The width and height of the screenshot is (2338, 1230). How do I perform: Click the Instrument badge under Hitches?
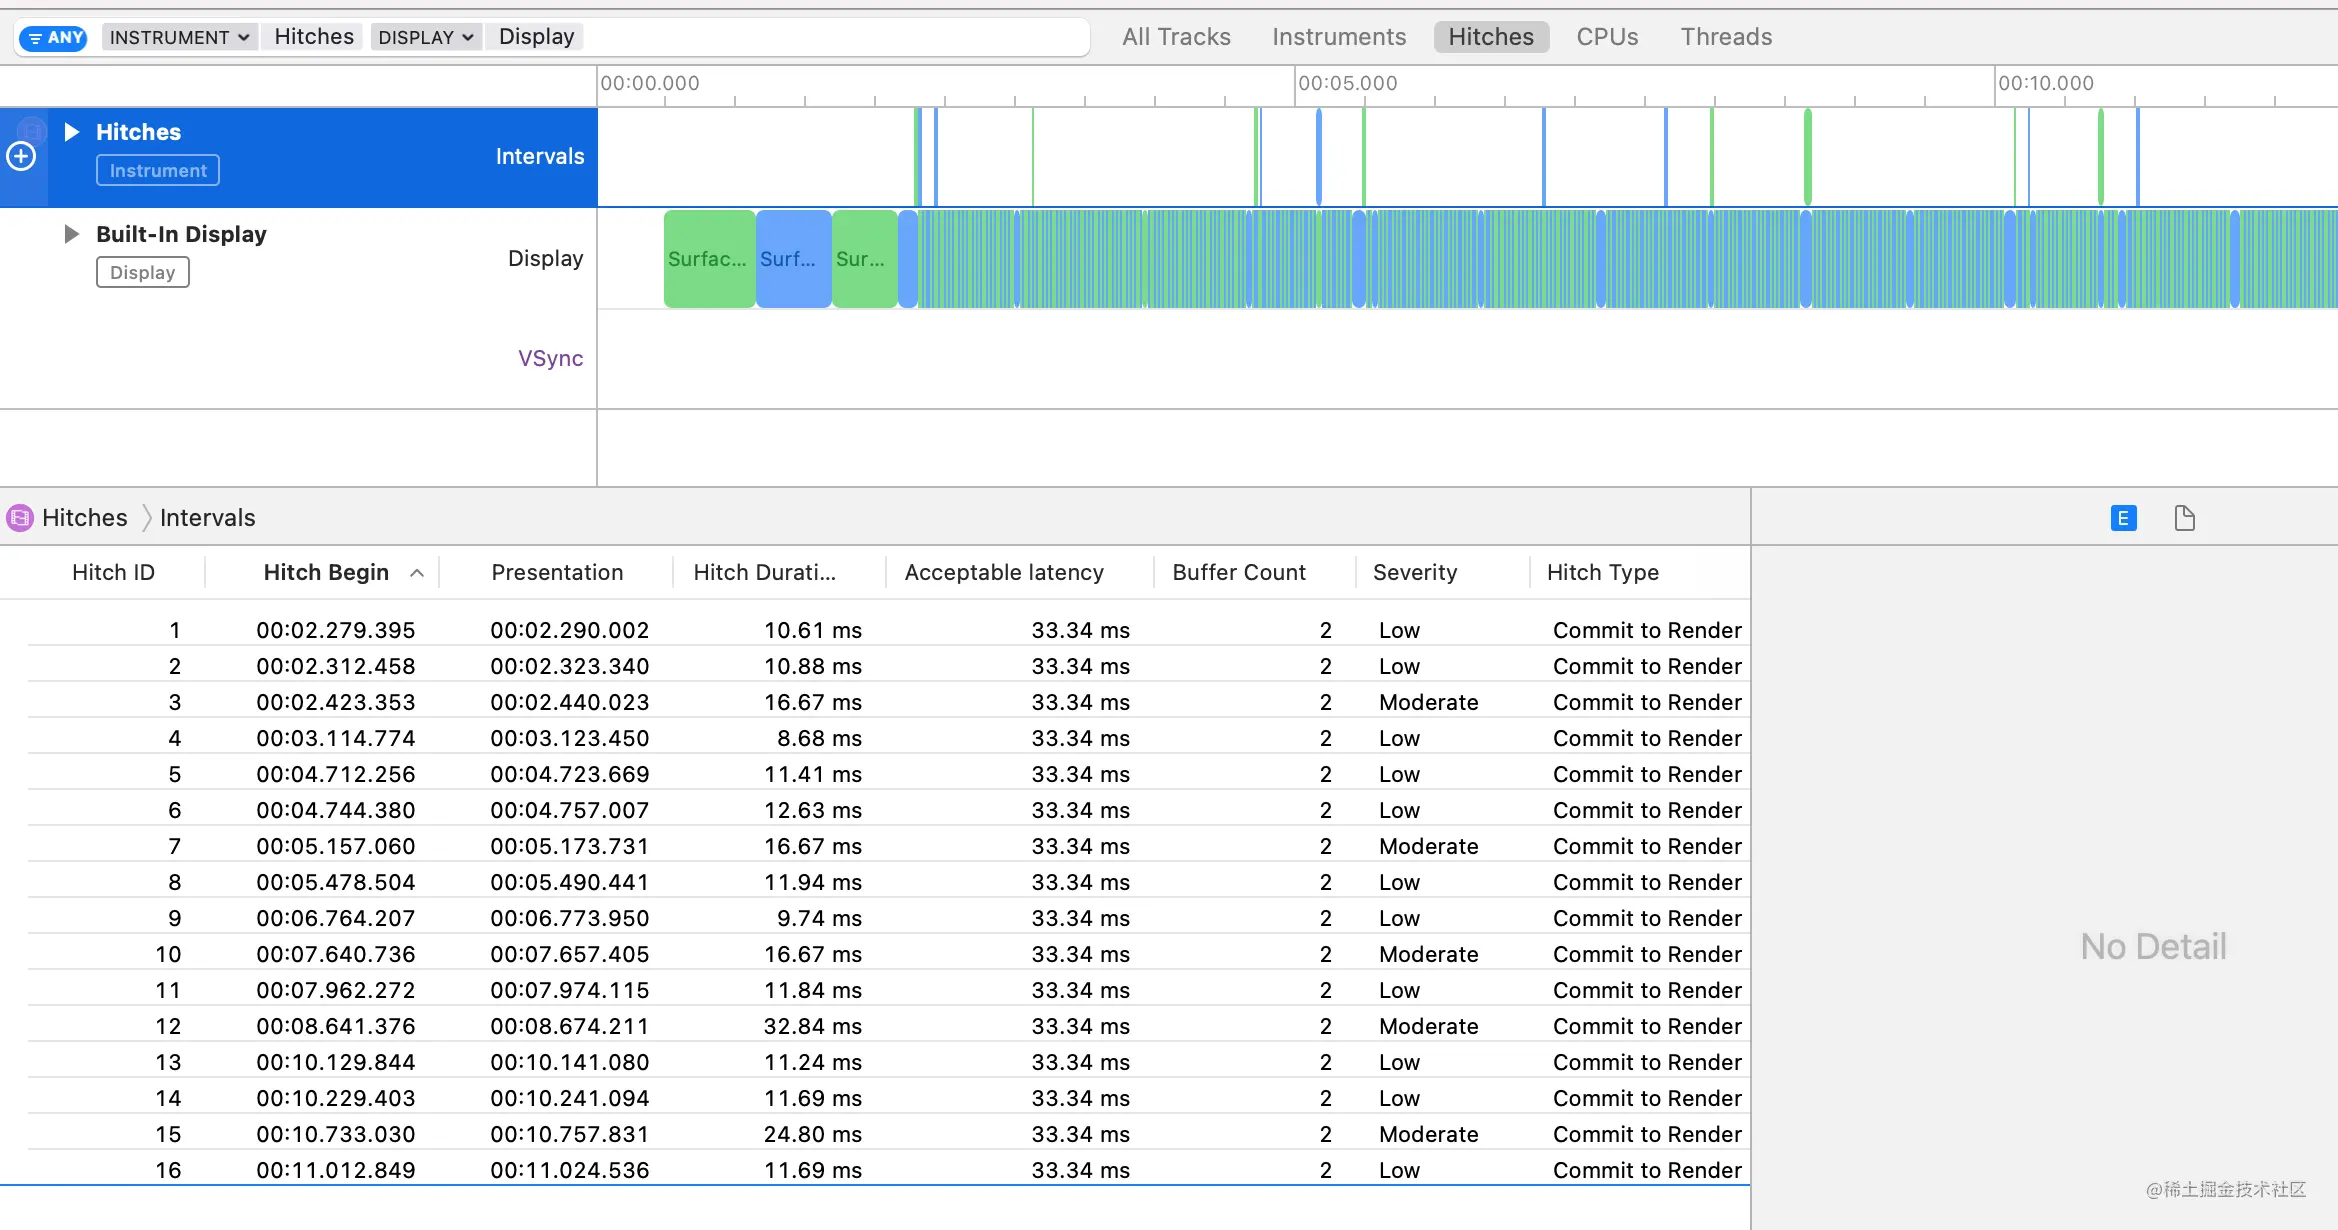(x=158, y=171)
